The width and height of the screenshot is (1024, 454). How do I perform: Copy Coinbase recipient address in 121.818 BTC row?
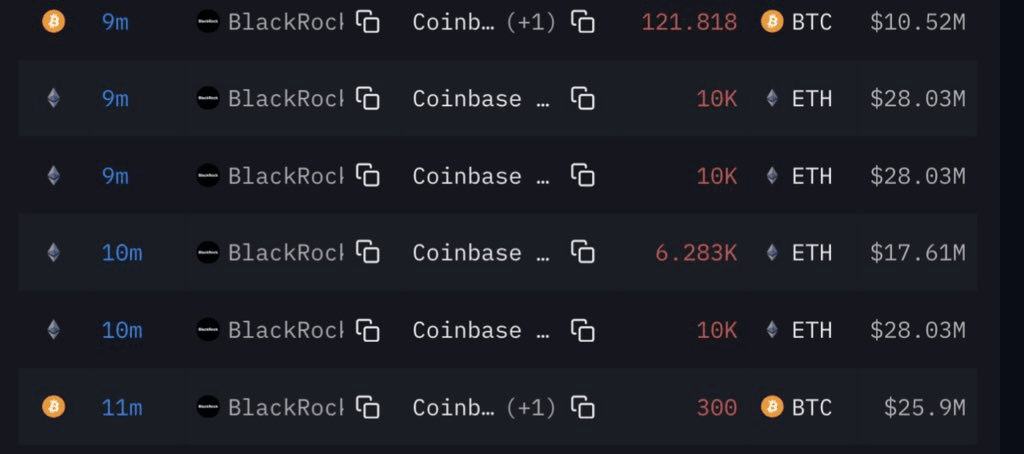coord(583,22)
